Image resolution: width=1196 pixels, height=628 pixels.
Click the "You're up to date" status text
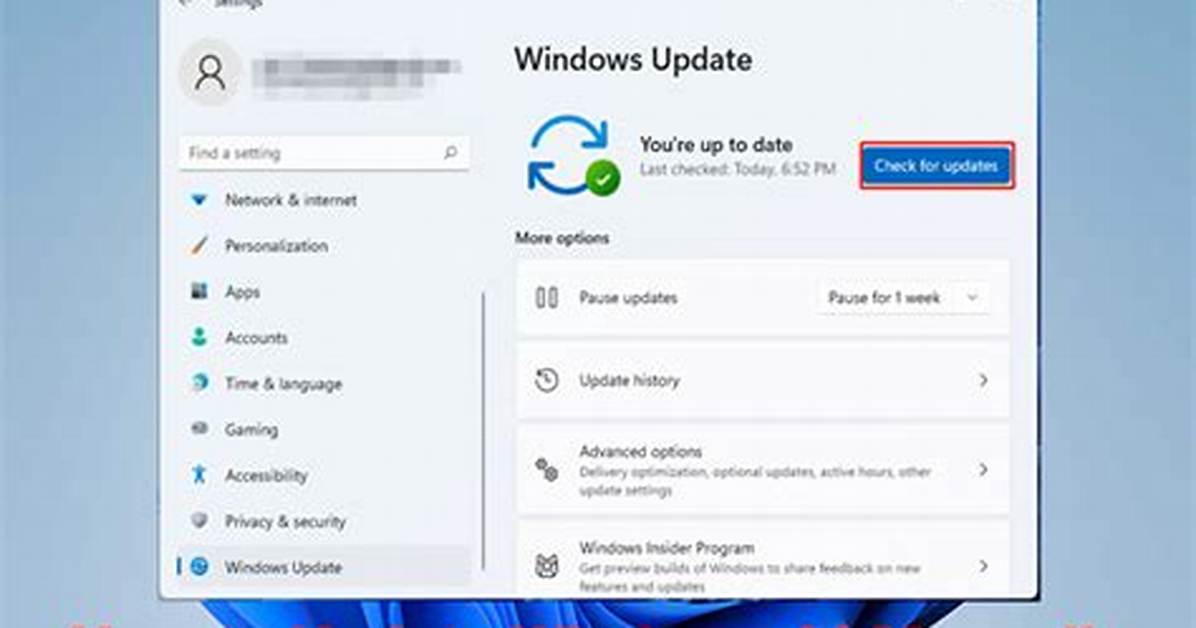(x=716, y=145)
